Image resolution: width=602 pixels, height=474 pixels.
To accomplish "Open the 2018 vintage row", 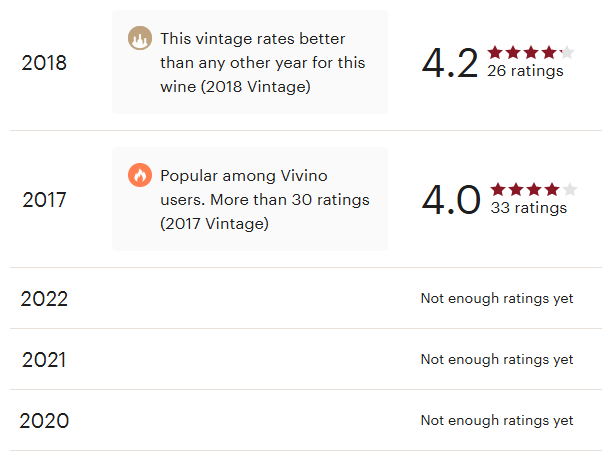I will click(x=44, y=63).
